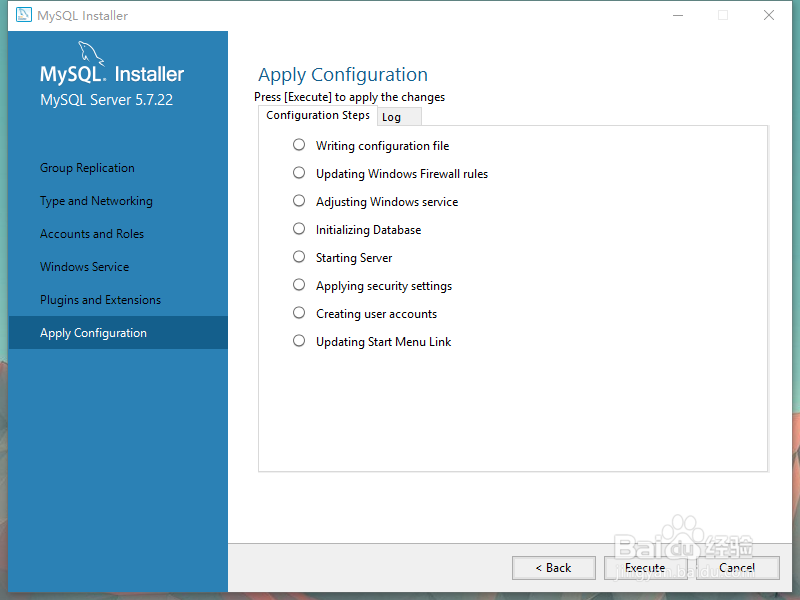Click the 'Applying security settings' label
Viewport: 800px width, 600px height.
click(384, 286)
